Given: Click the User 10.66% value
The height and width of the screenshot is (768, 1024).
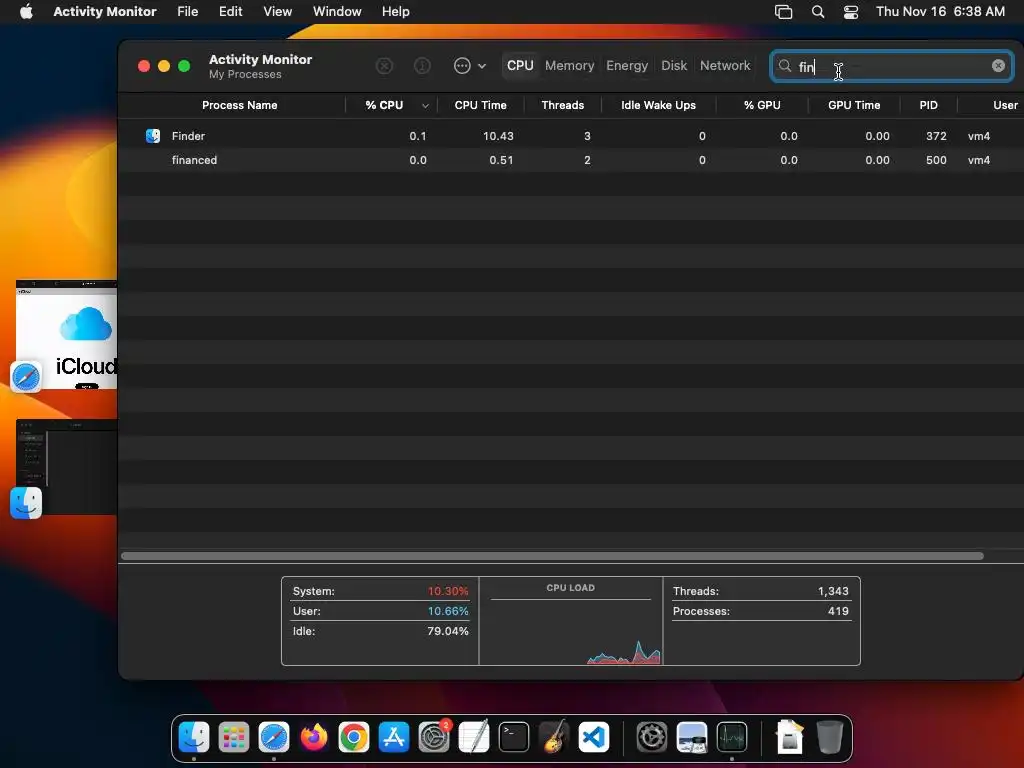Looking at the screenshot, I should point(448,611).
